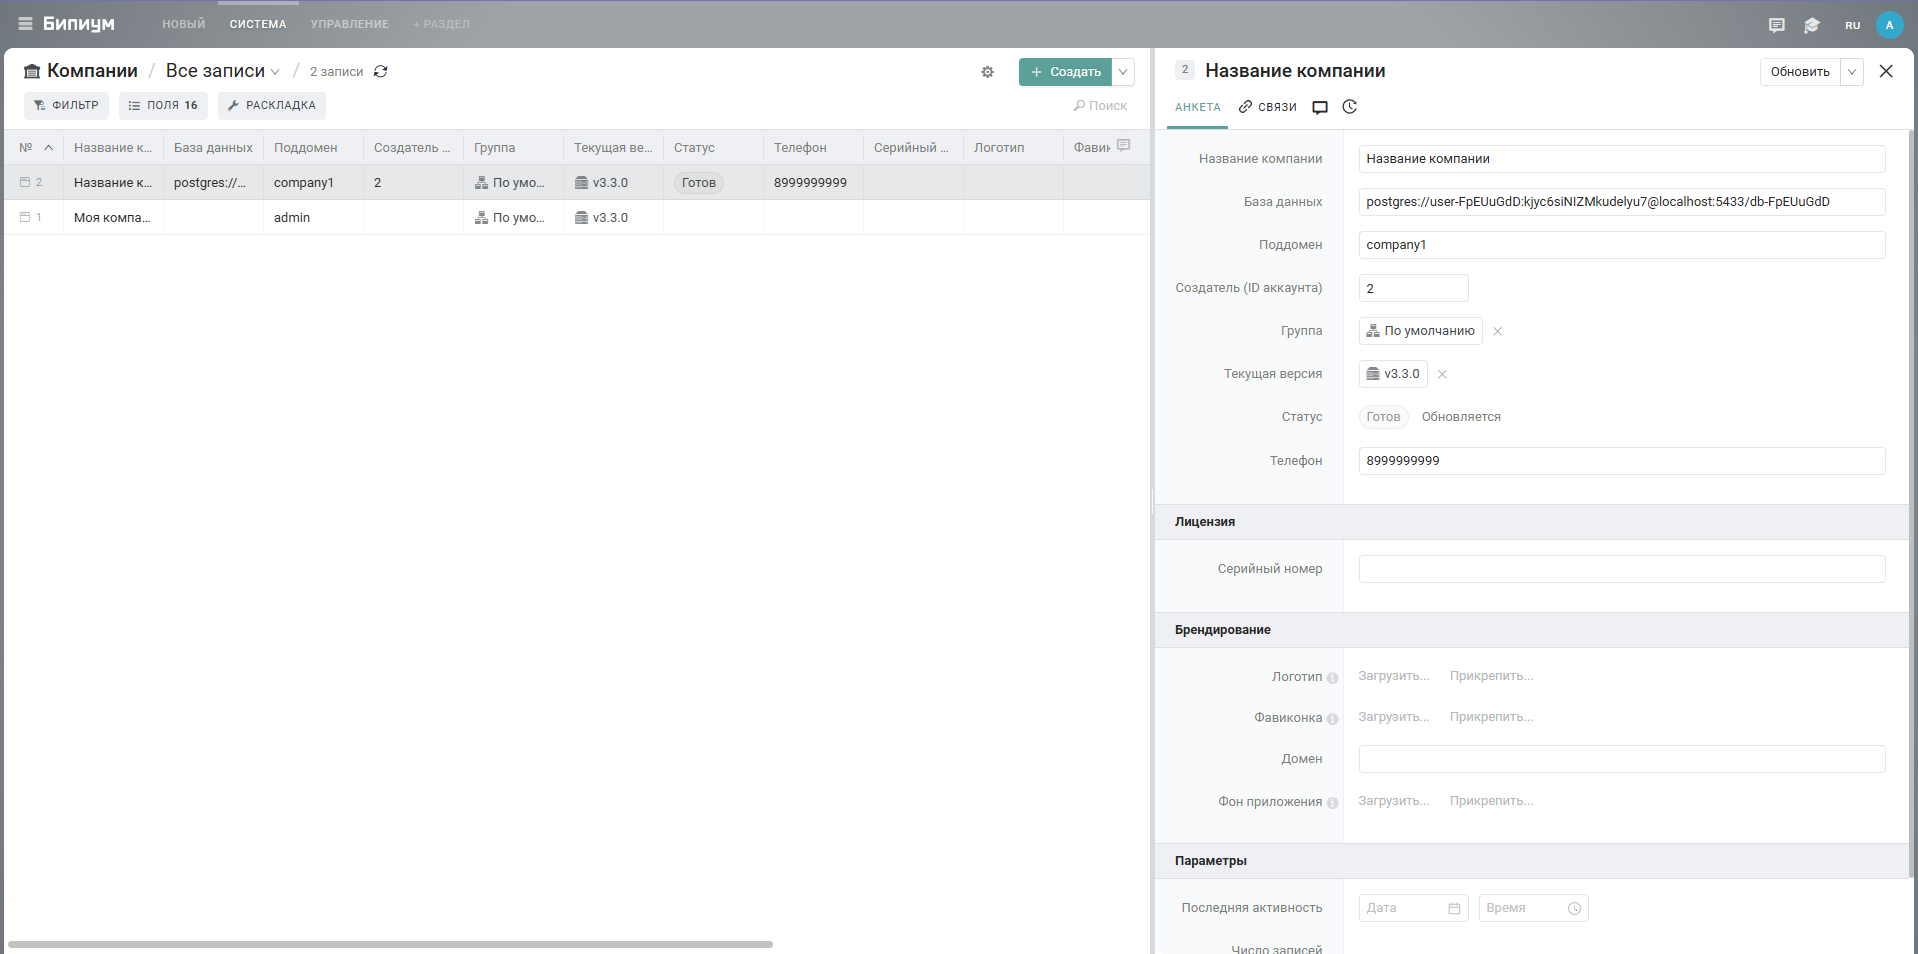The width and height of the screenshot is (1918, 954).
Task: Open the ФИЛЬТР panel
Action: [66, 105]
